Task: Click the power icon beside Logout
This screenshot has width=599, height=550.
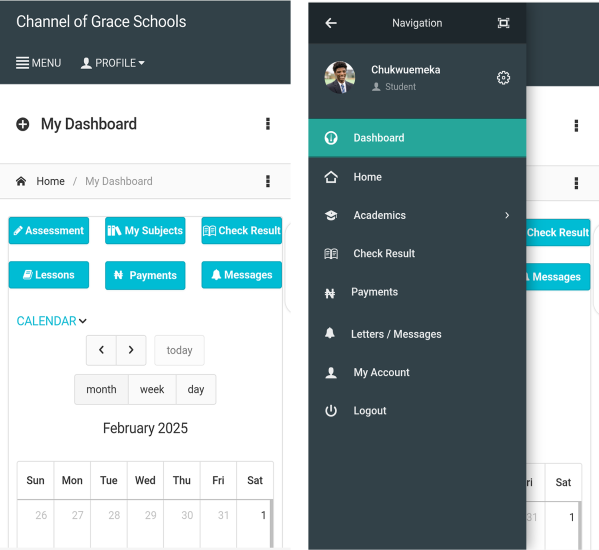Action: (x=331, y=411)
